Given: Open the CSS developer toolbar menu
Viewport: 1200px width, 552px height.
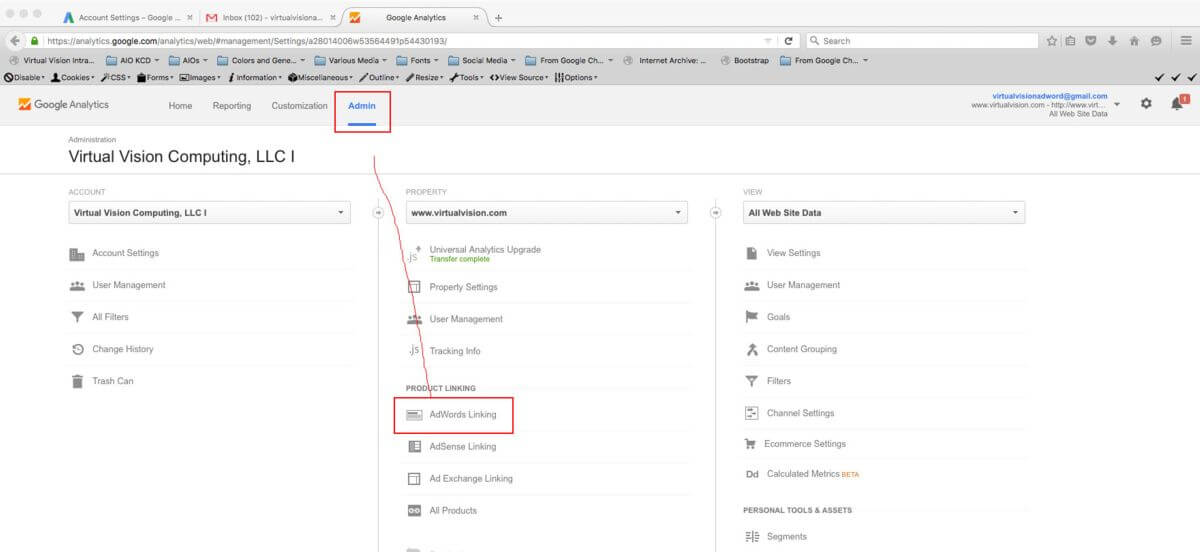Looking at the screenshot, I should click(116, 77).
